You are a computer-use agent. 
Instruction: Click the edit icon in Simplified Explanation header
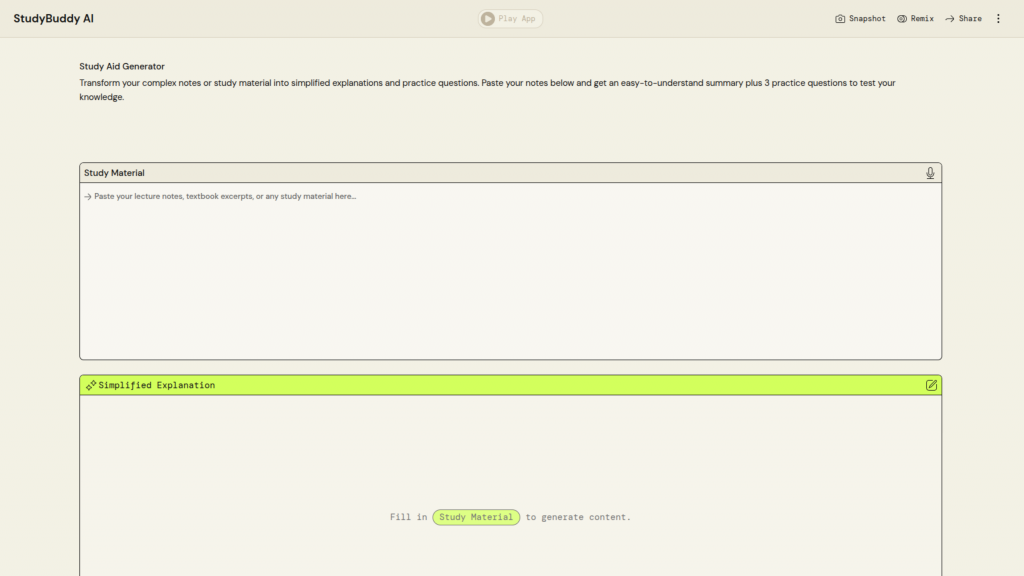pos(931,385)
